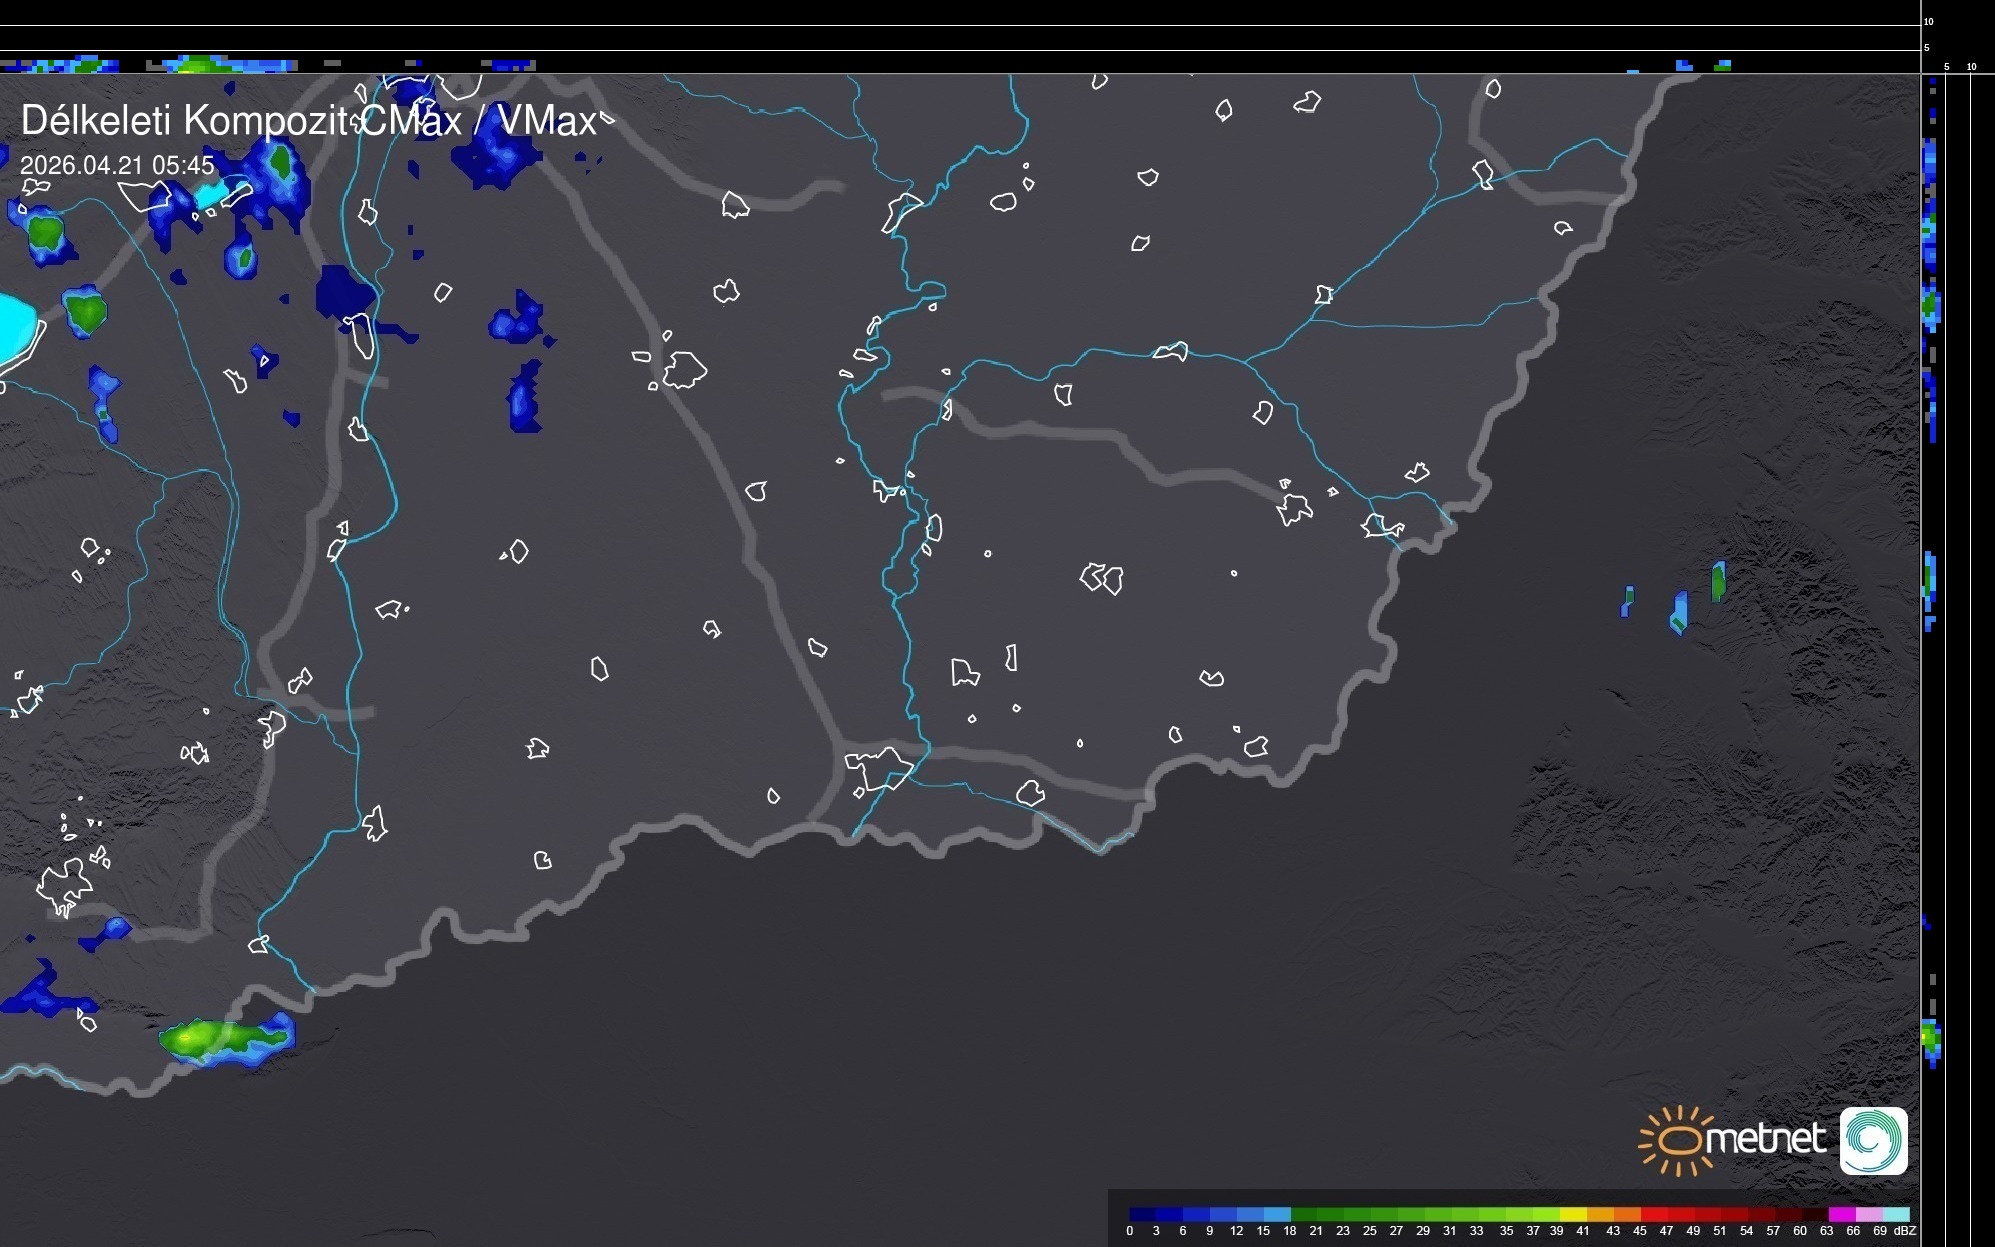The image size is (1995, 1247).
Task: Click the large cyan echo on left edge
Action: pyautogui.click(x=14, y=328)
